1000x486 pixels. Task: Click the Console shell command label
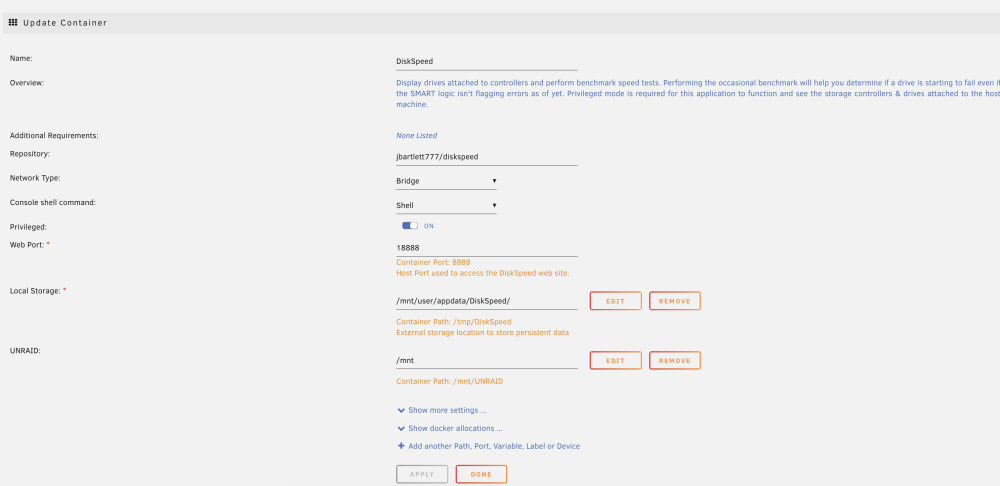(52, 202)
